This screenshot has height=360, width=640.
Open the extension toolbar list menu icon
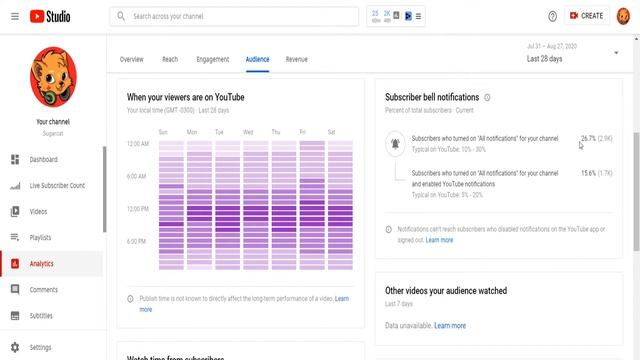tap(418, 16)
